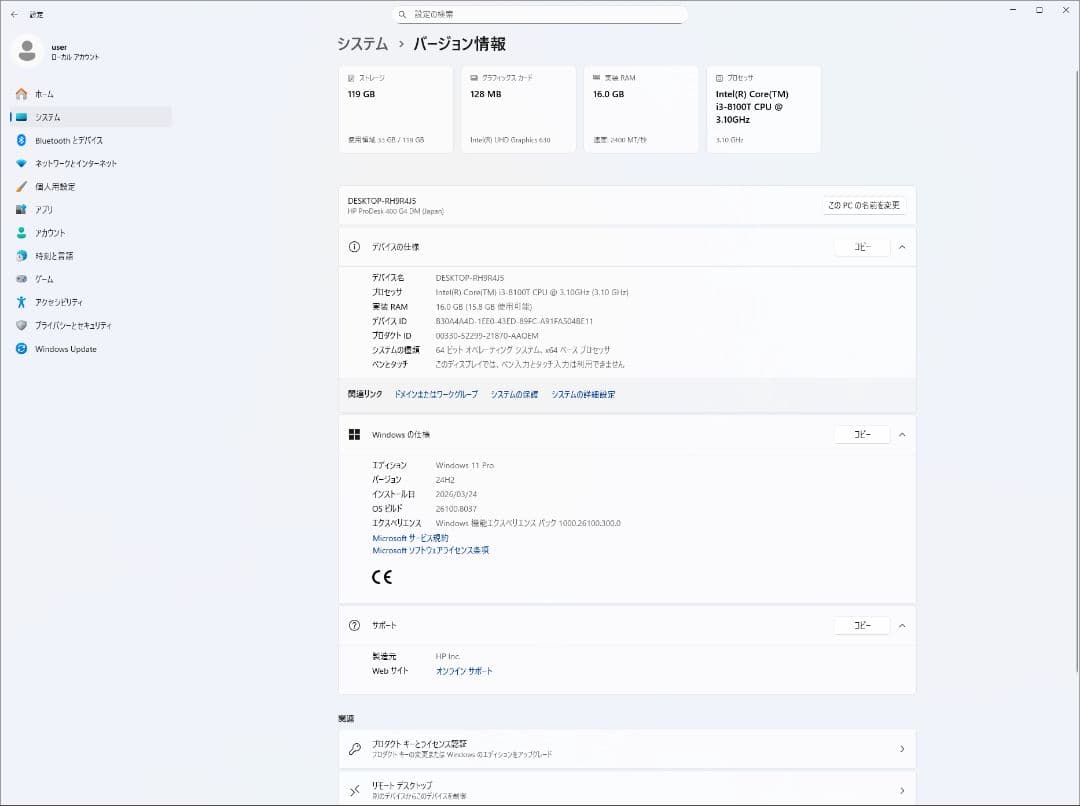Click the デバイスの仕様 info icon

(354, 247)
